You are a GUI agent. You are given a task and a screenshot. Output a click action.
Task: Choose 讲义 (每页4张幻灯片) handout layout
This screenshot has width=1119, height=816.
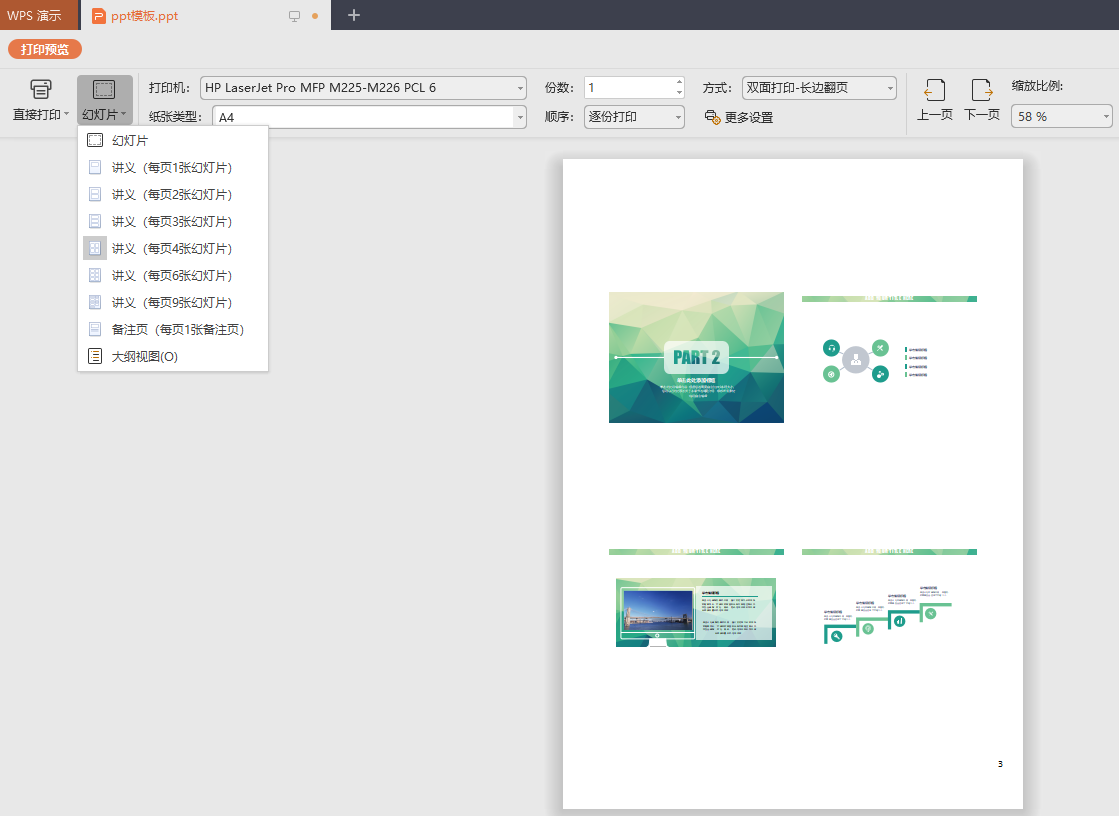pos(171,248)
